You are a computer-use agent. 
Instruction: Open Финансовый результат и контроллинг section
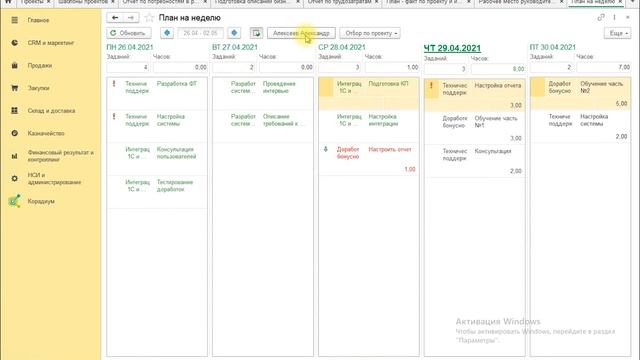60,156
